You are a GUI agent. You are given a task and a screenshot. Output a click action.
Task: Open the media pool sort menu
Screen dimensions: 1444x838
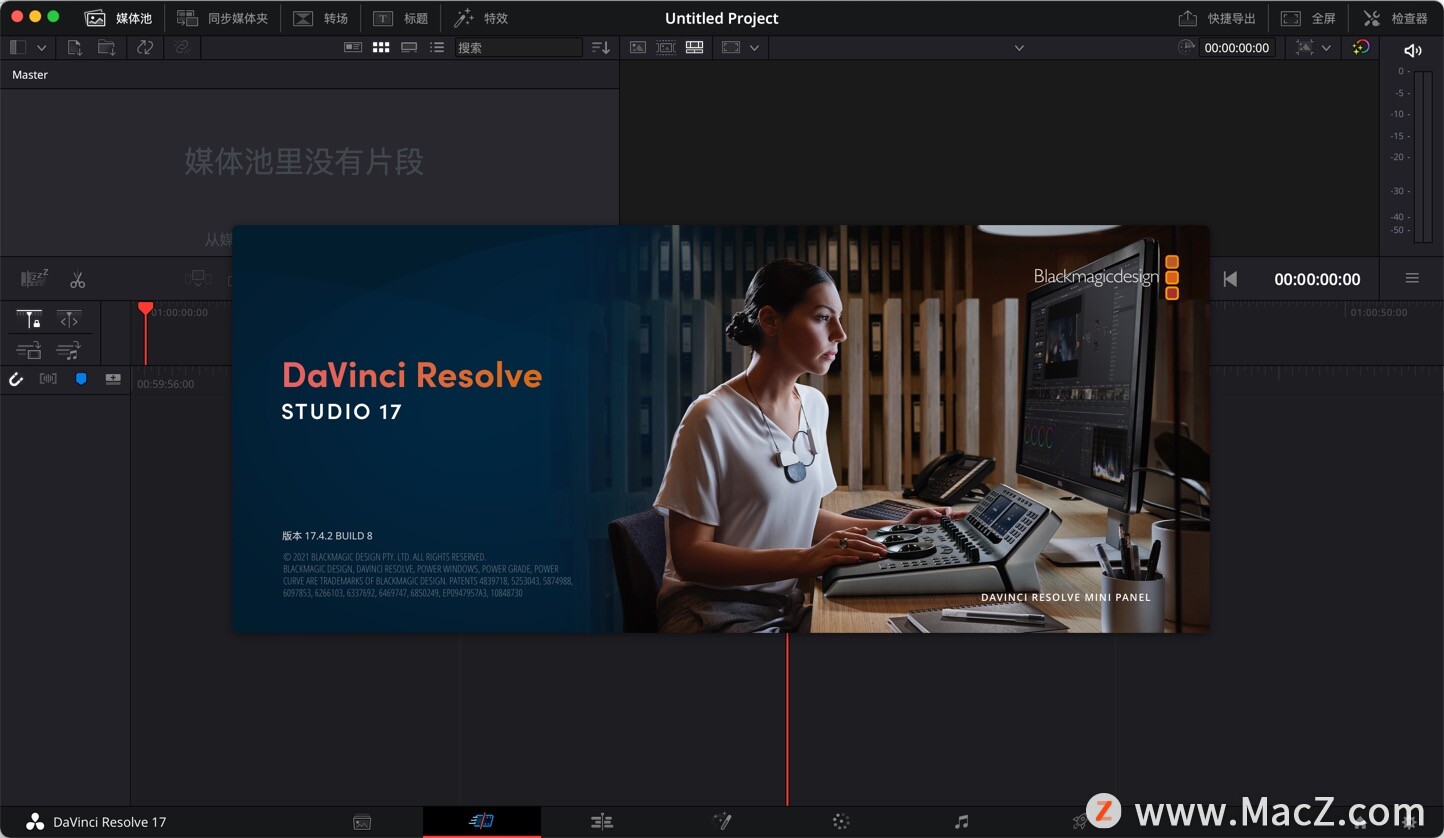click(x=600, y=47)
